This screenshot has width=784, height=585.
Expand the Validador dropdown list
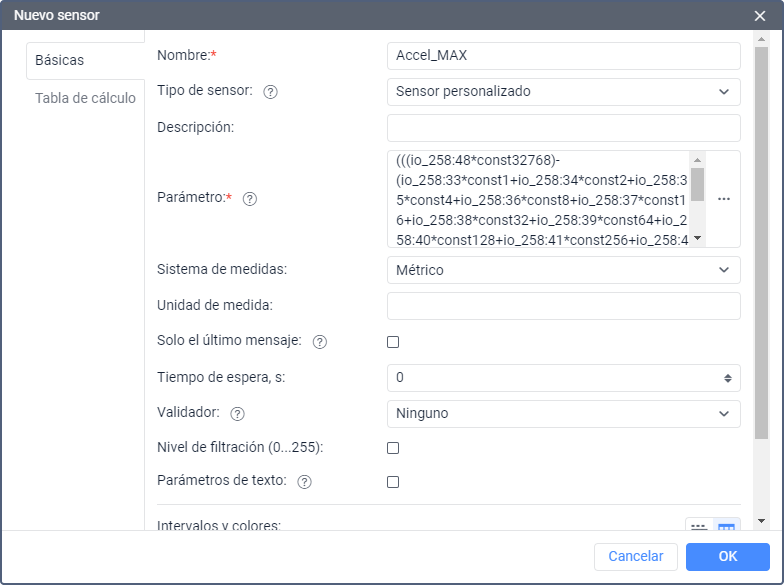click(x=563, y=414)
